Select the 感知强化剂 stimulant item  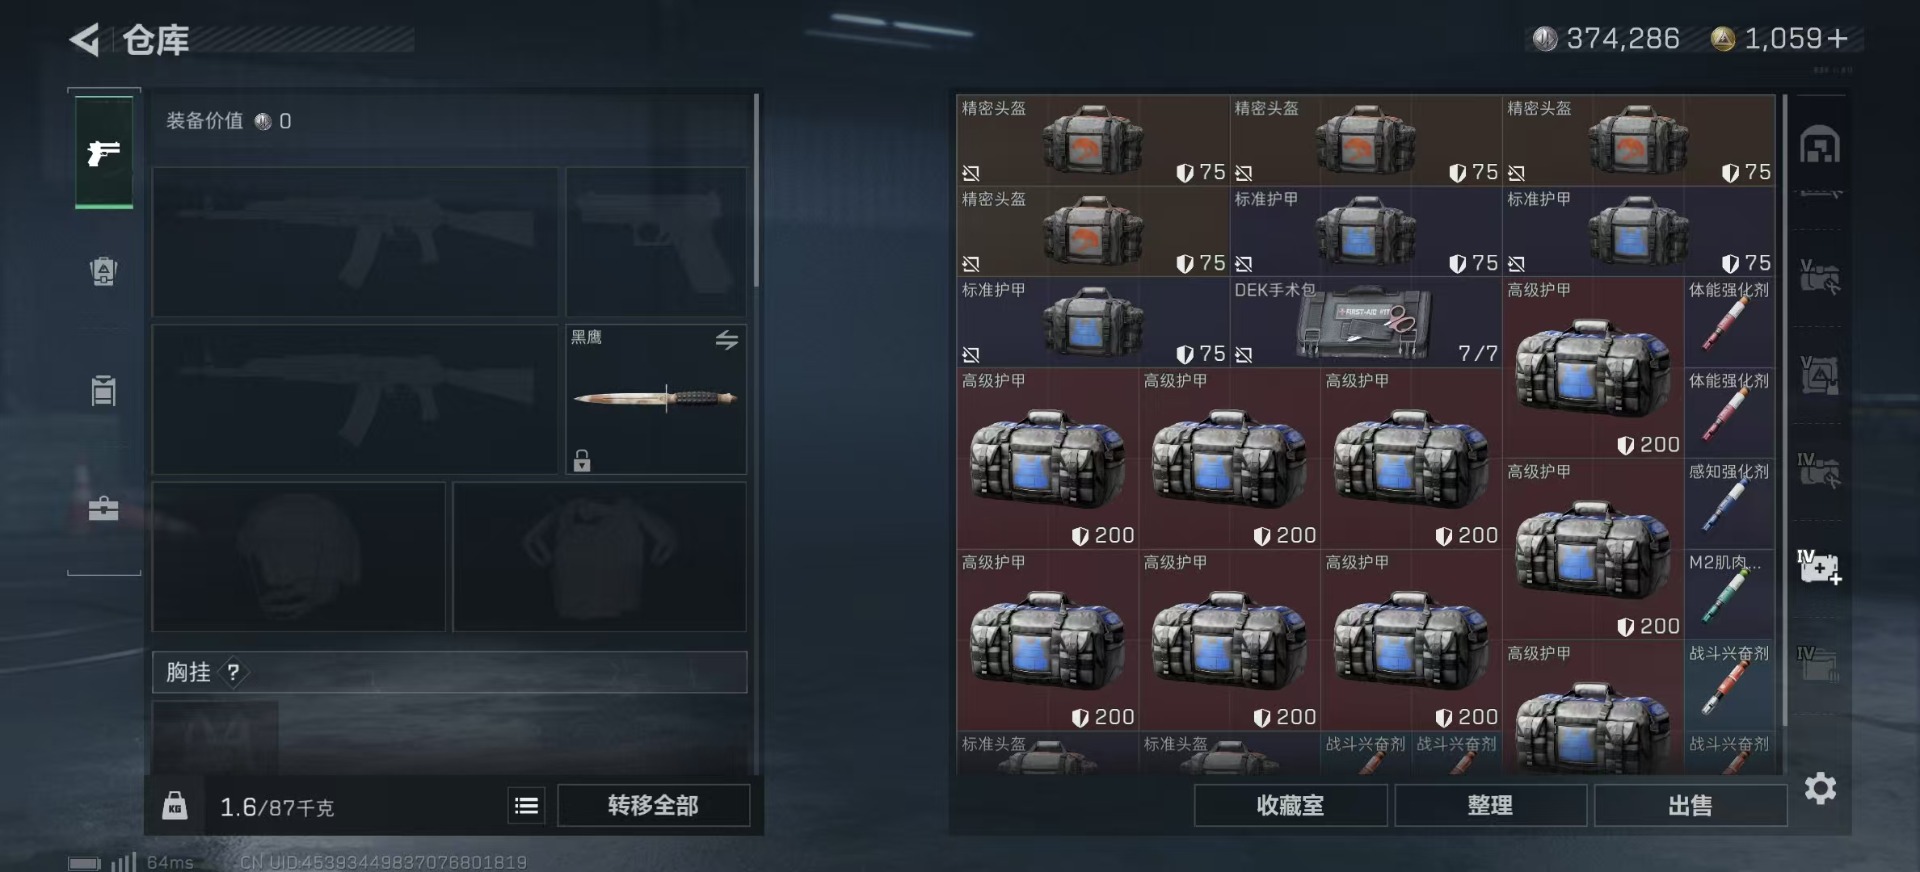pyautogui.click(x=1729, y=504)
